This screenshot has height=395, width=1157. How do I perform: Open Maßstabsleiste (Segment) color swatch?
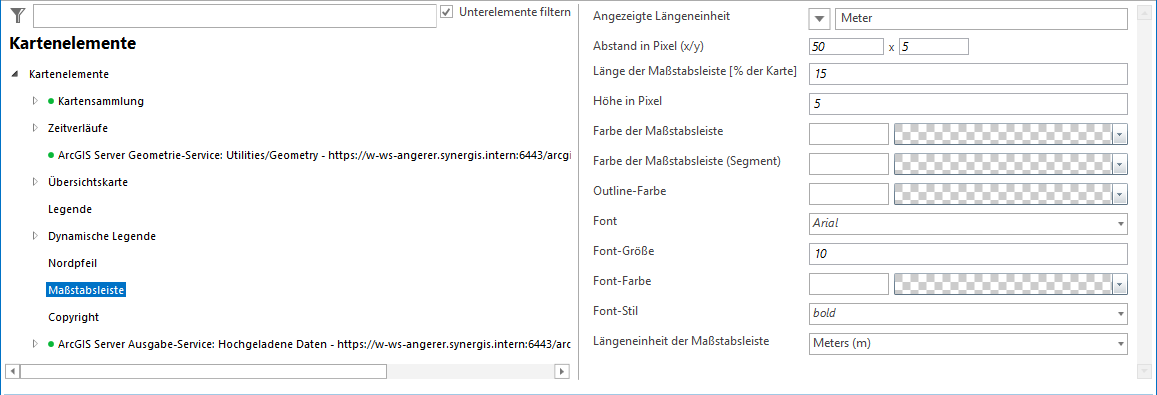pyautogui.click(x=1003, y=164)
